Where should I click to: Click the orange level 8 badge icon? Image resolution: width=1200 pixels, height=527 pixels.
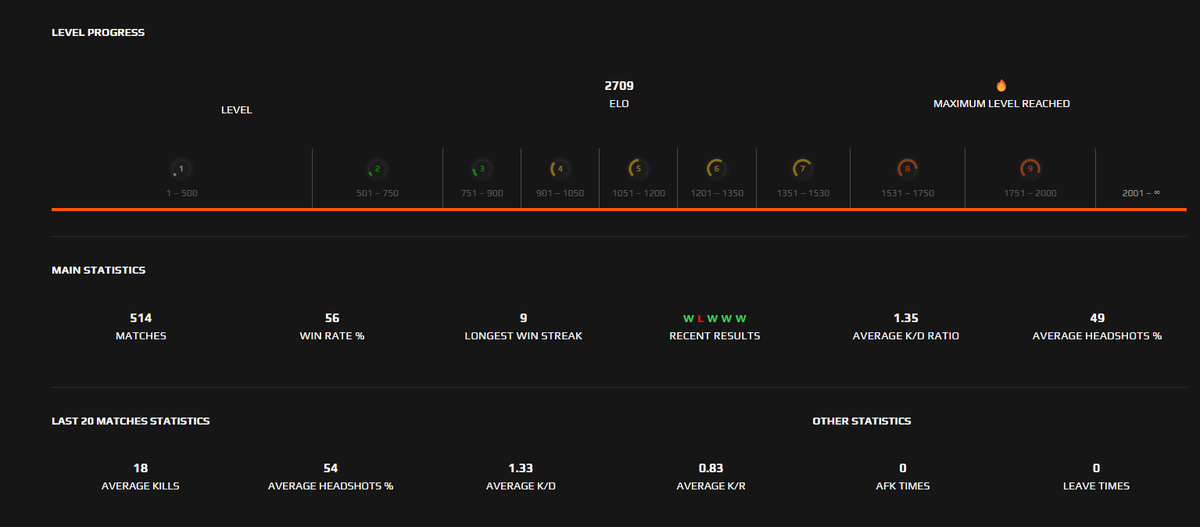(x=907, y=169)
